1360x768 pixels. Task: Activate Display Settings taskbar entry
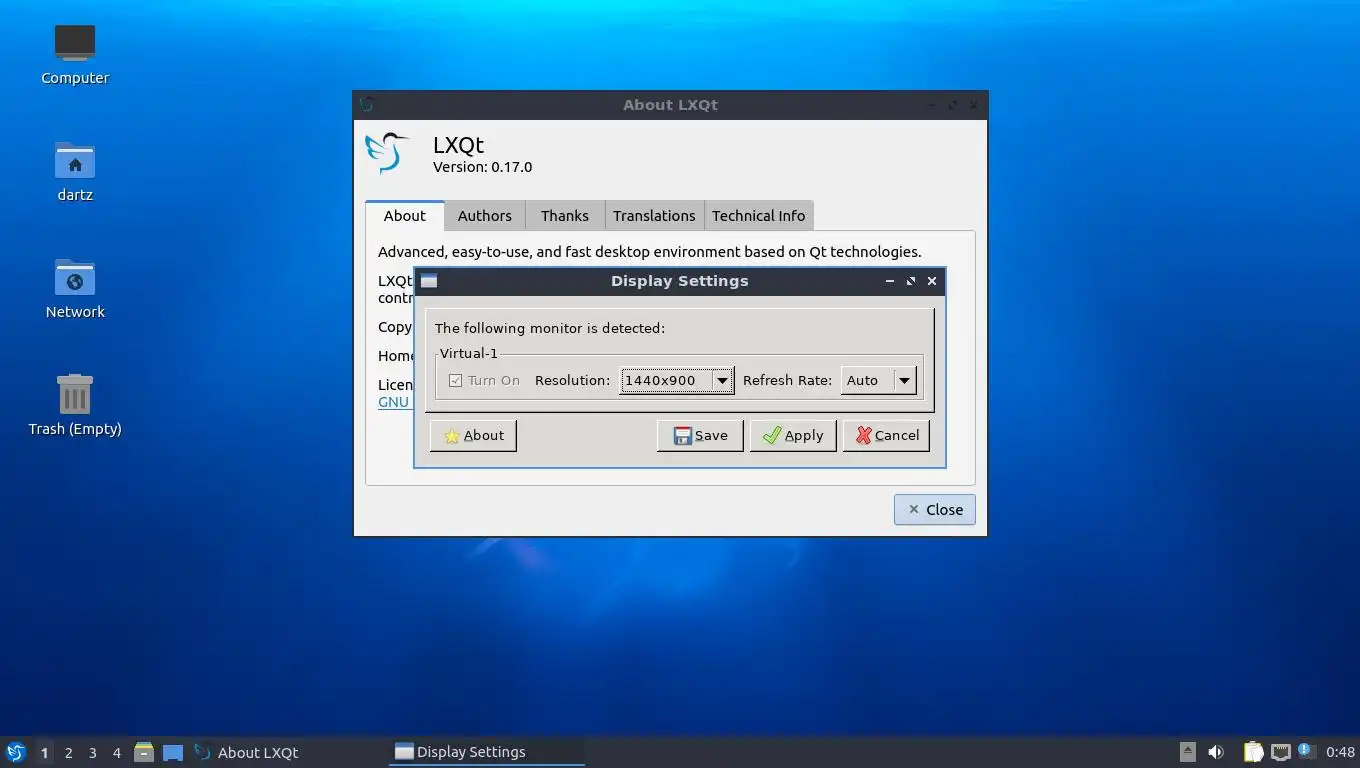tap(487, 752)
